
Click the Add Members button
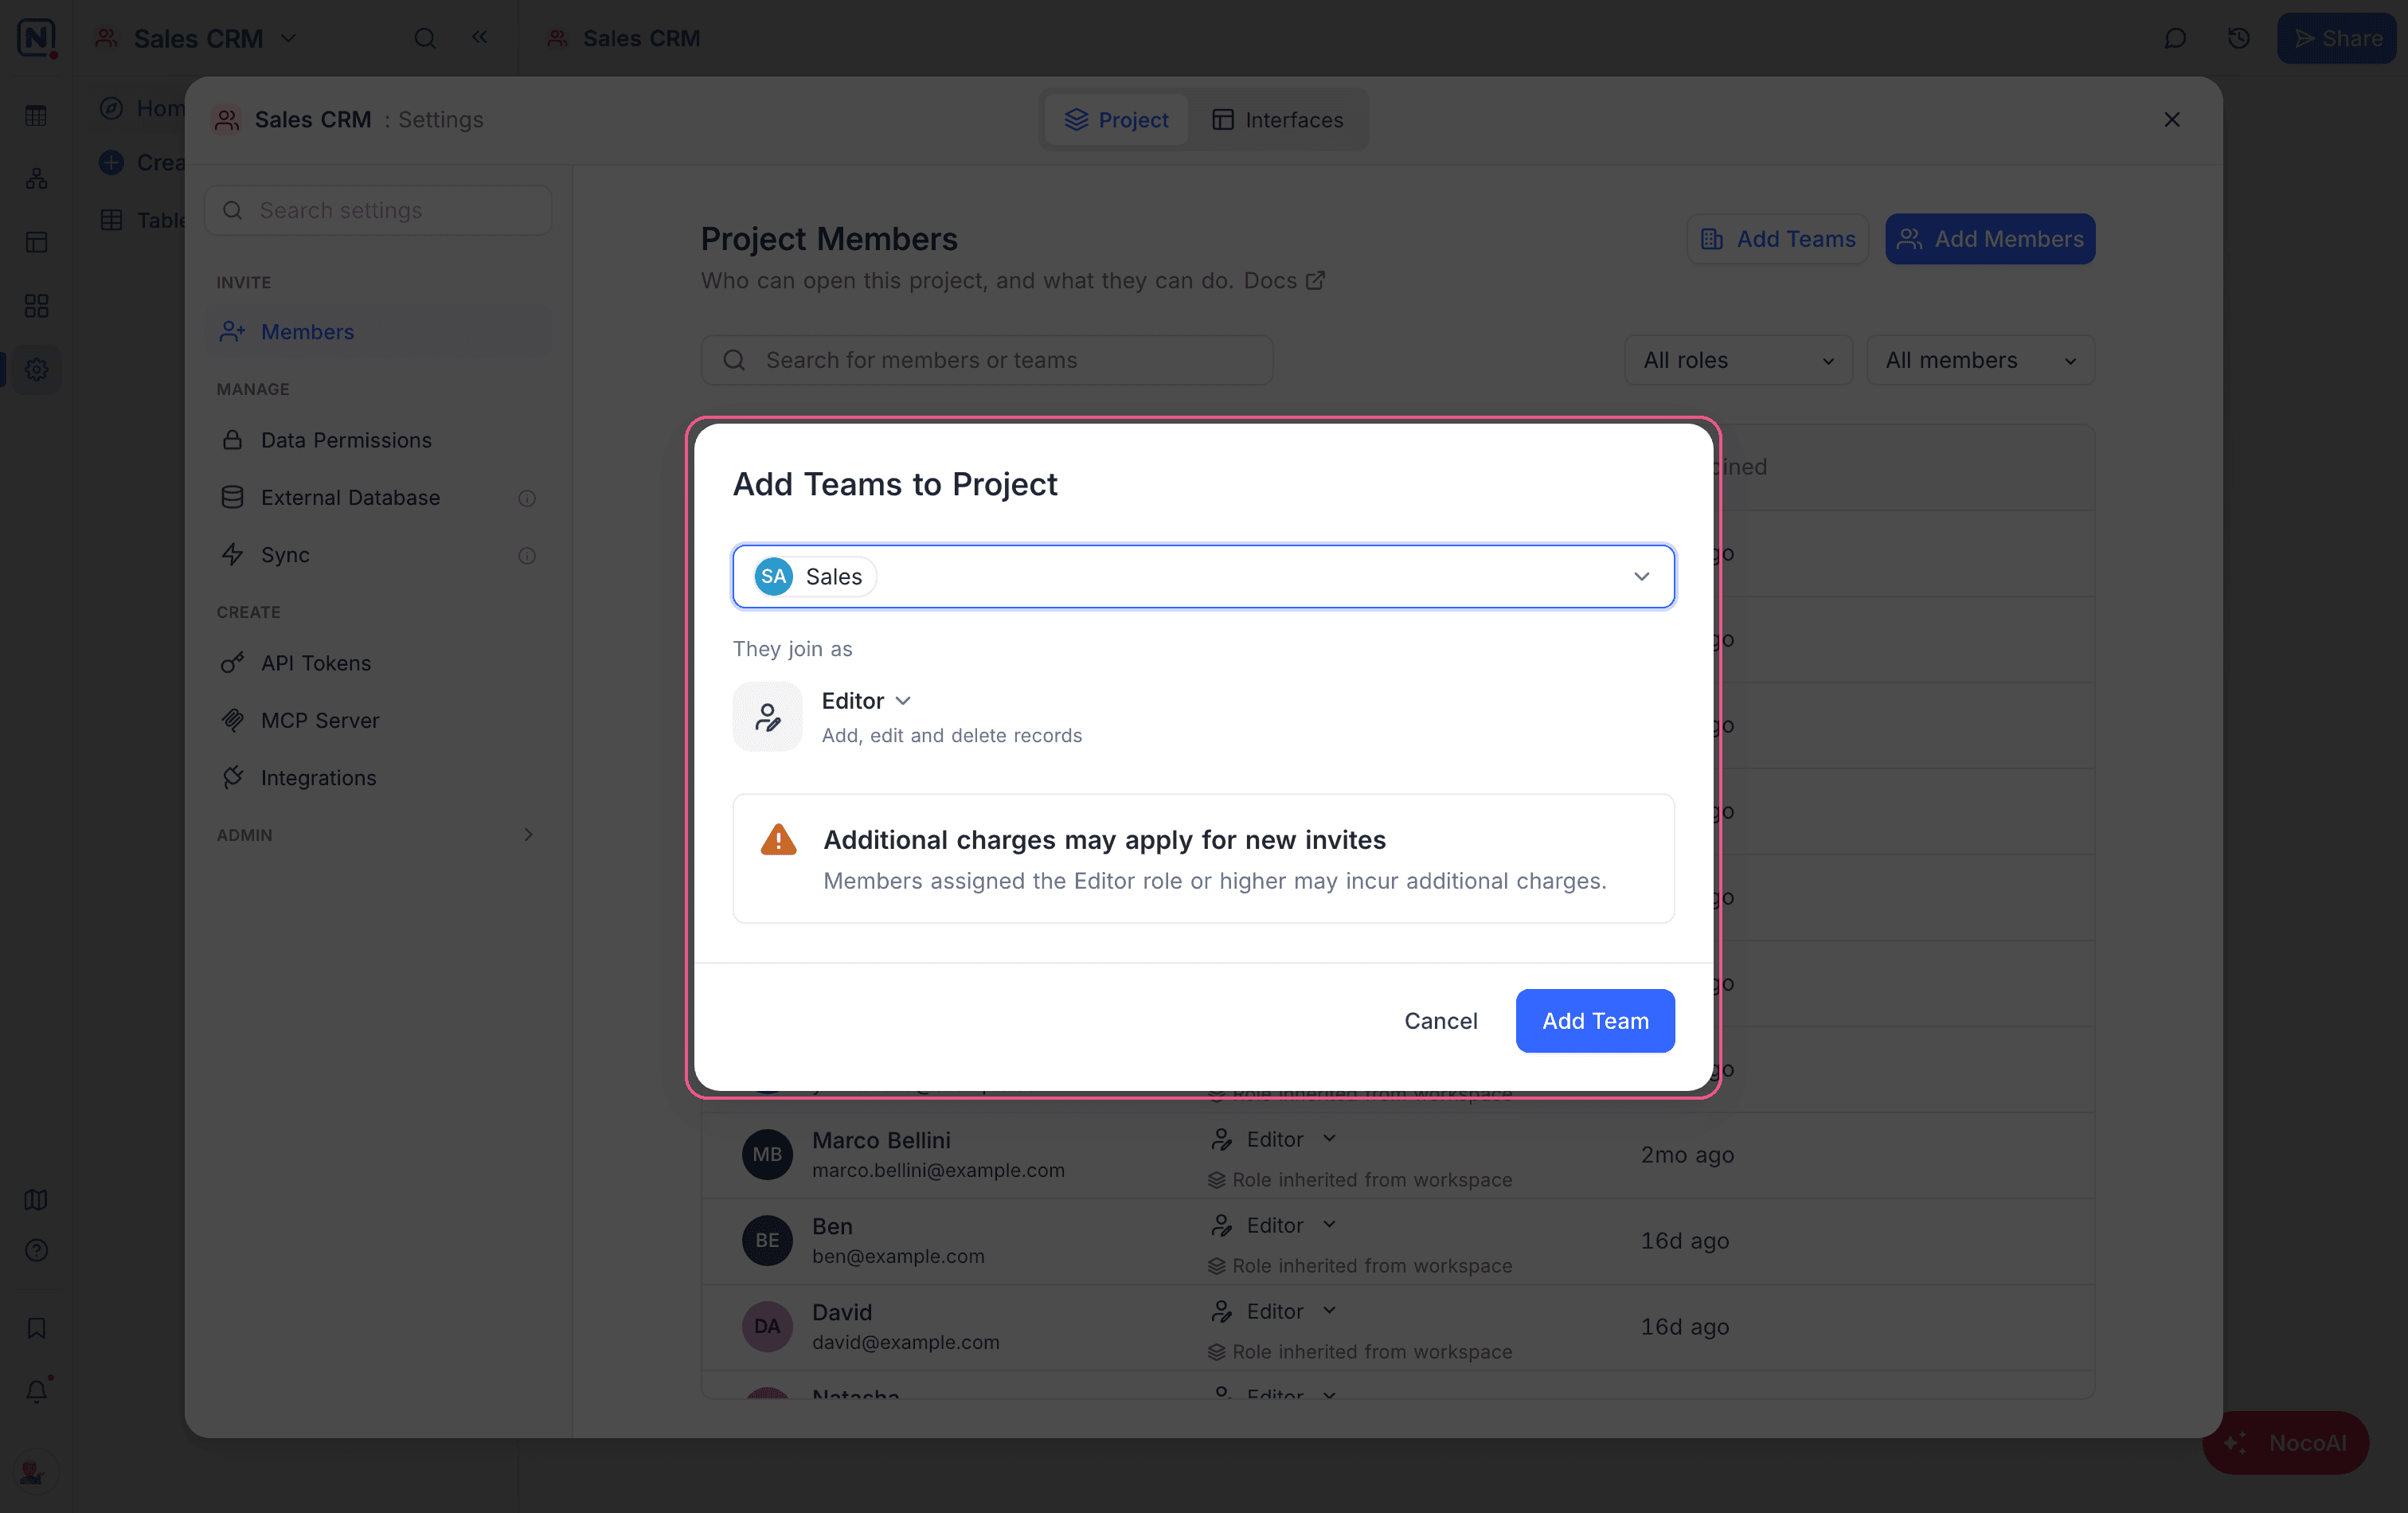[1989, 239]
